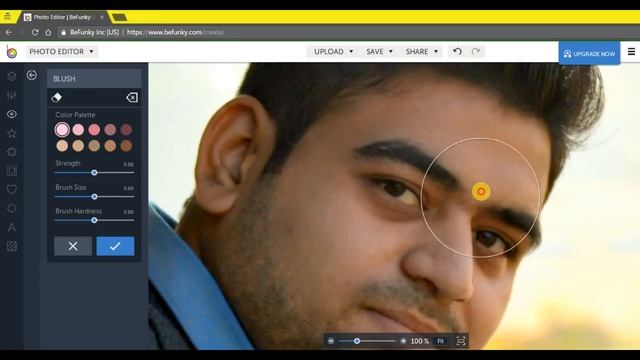Viewport: 640px width, 360px height.
Task: Open the Graphics heart icon in sidebar
Action: [12, 189]
